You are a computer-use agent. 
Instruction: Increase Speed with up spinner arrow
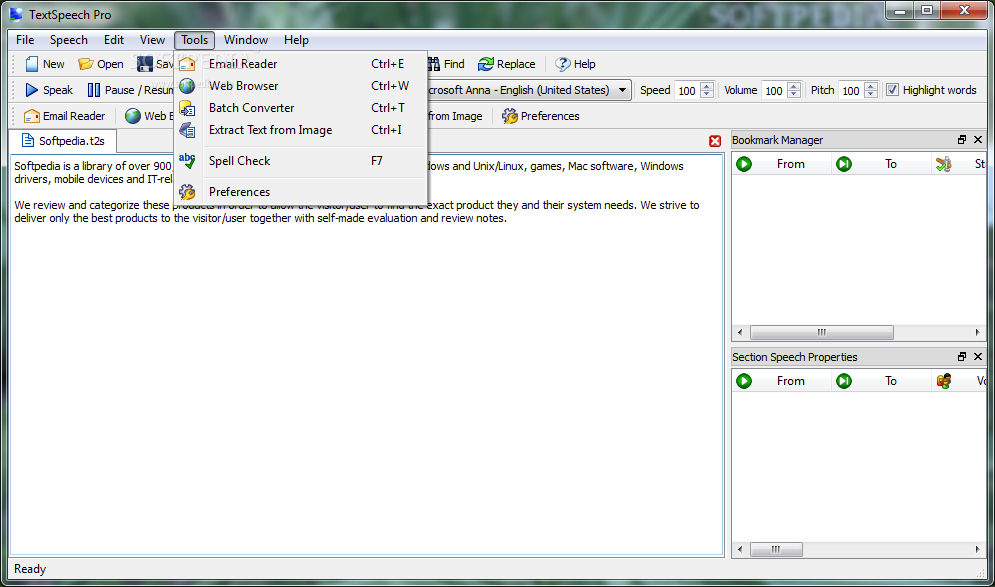click(707, 86)
